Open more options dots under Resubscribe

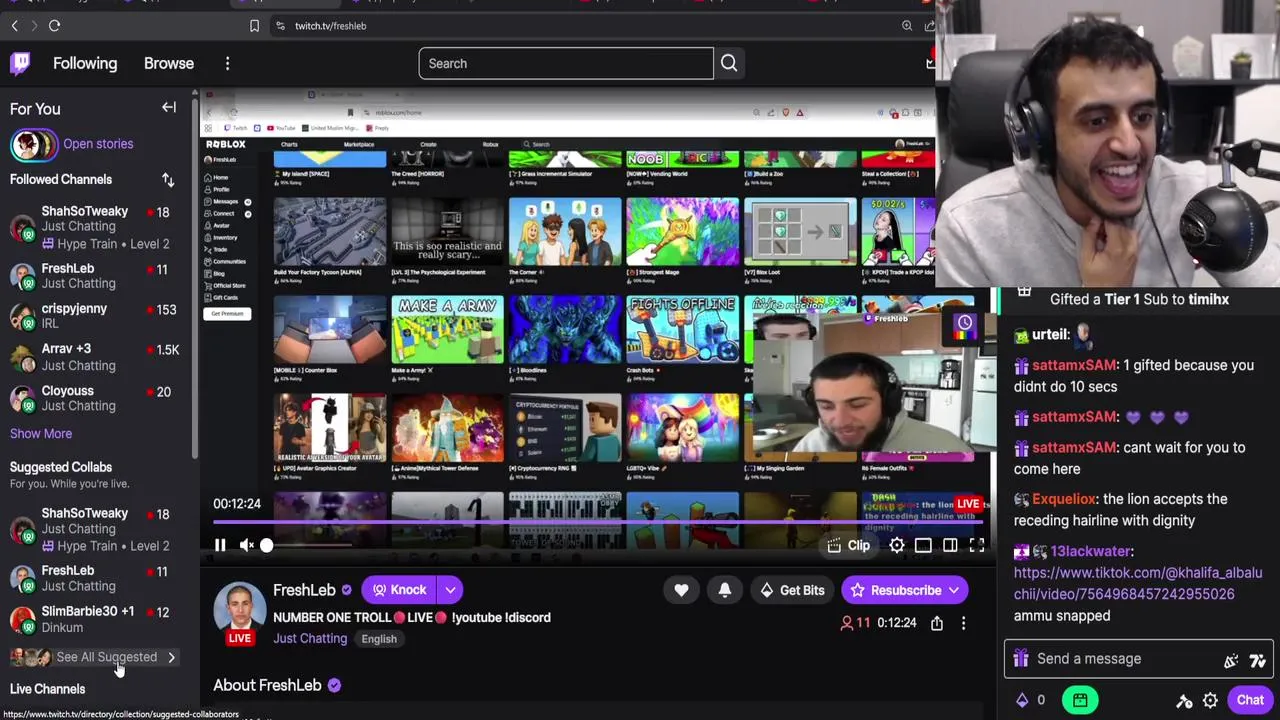pos(963,623)
